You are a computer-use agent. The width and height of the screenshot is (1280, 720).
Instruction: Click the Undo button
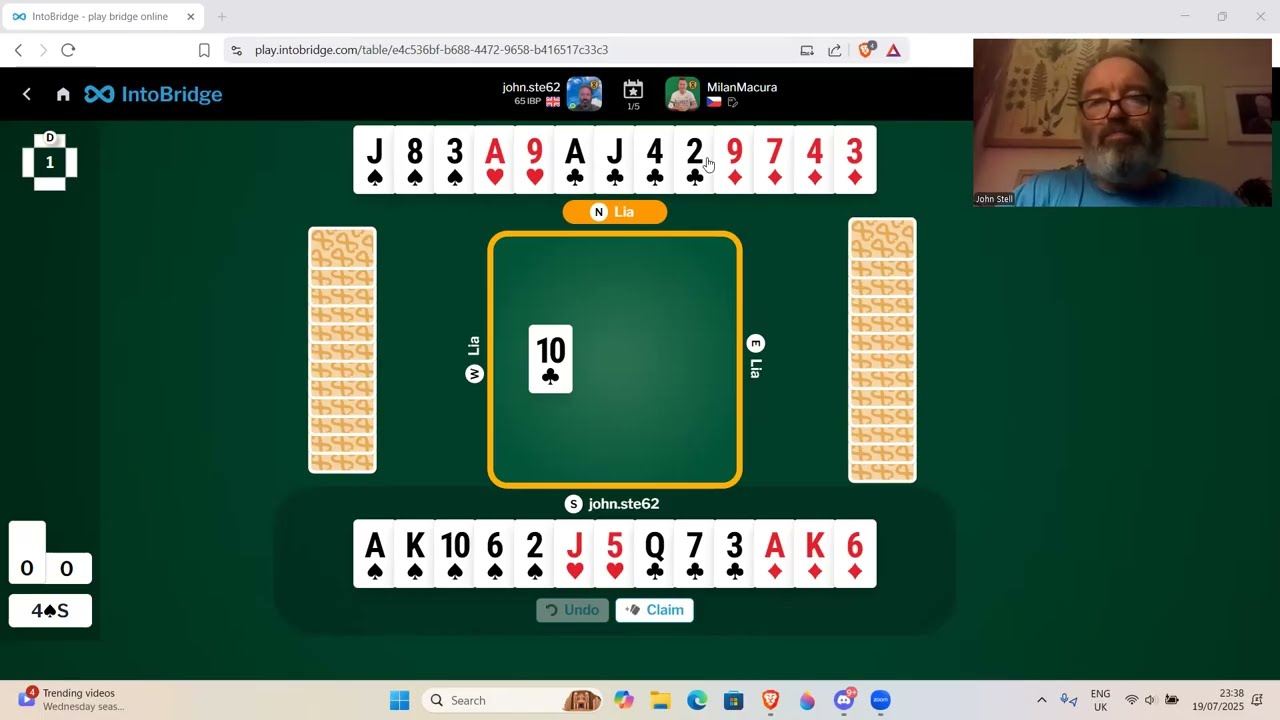[572, 610]
